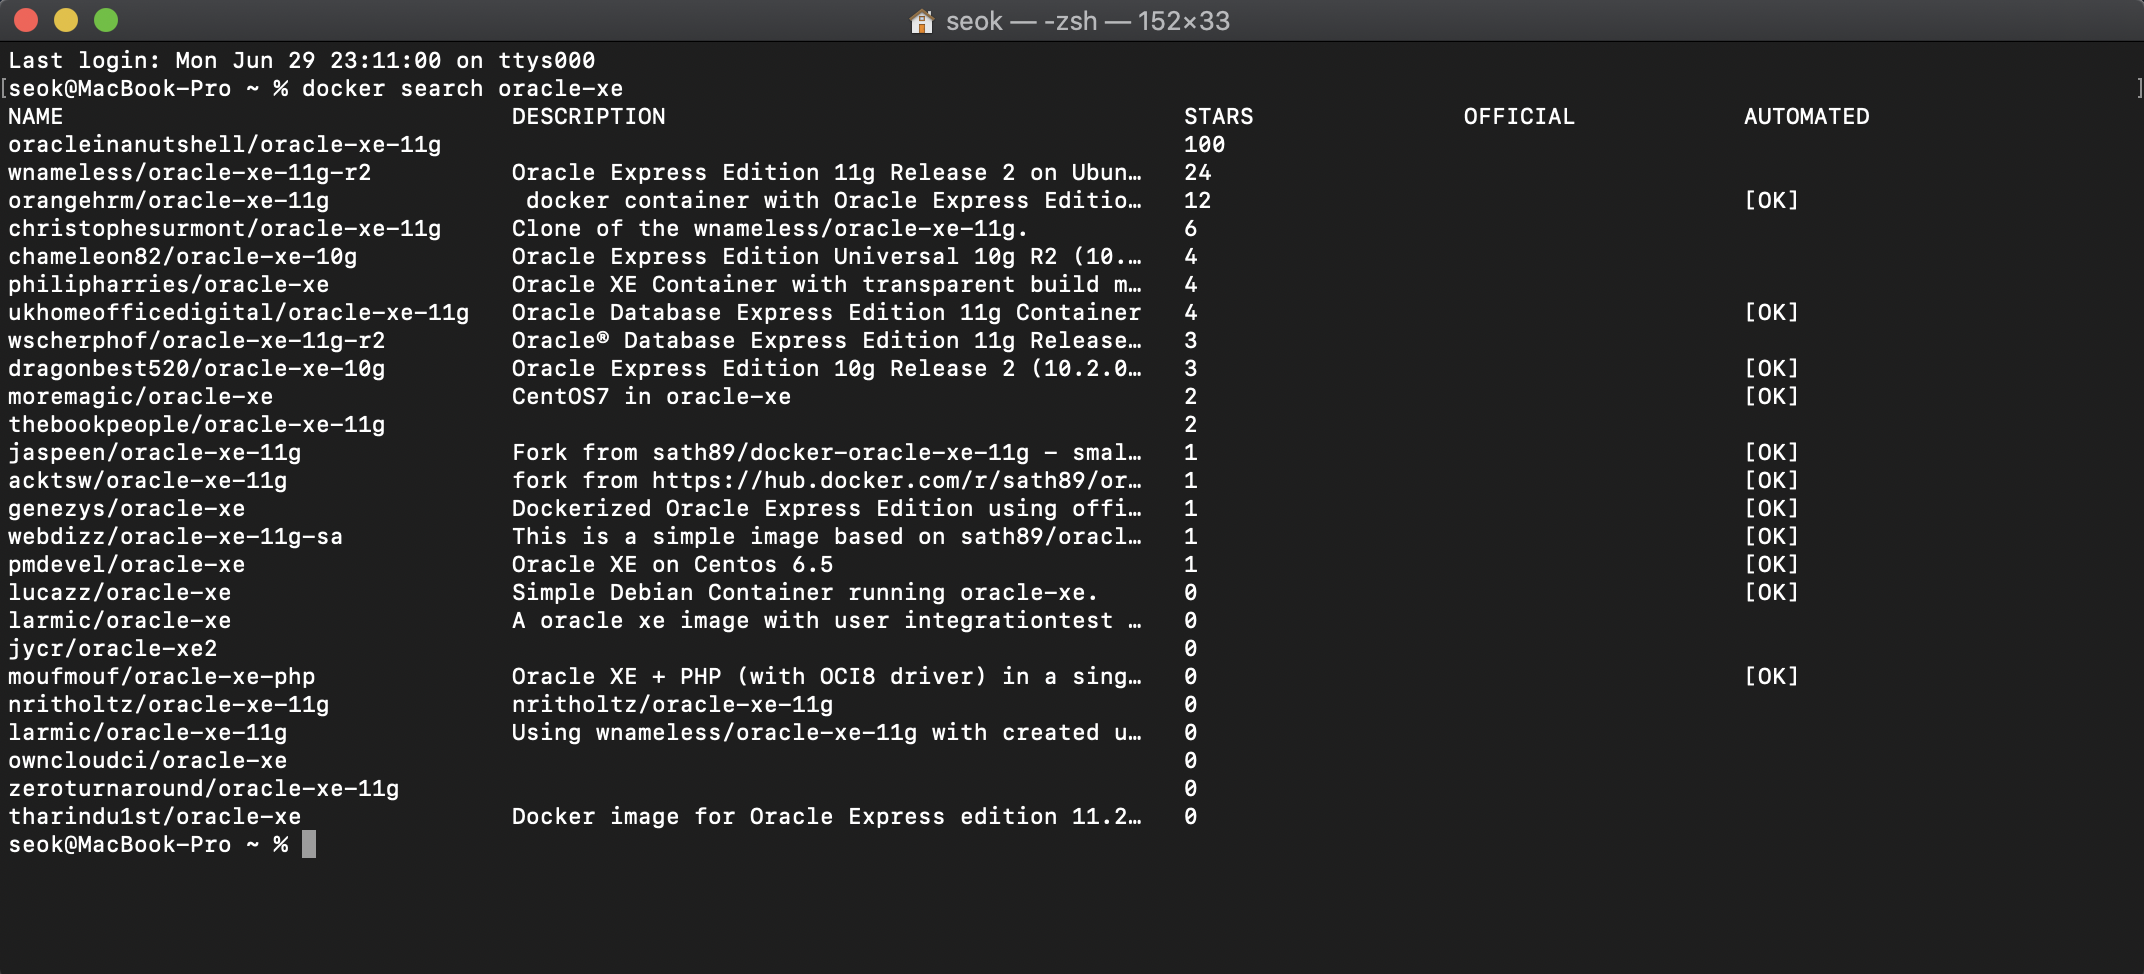
Task: Click the stars value 12
Action: (1198, 201)
